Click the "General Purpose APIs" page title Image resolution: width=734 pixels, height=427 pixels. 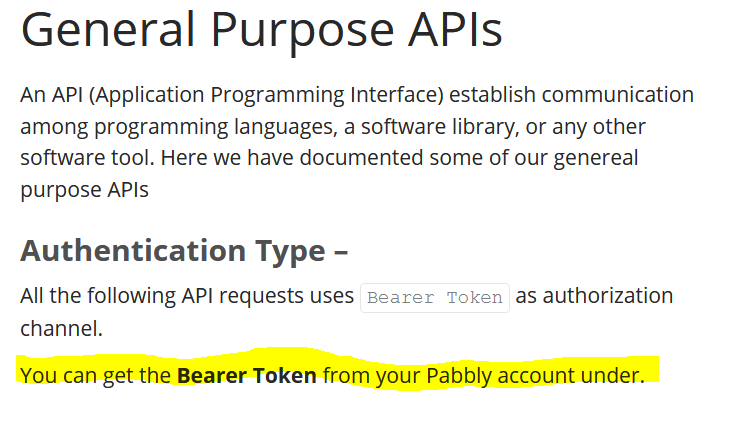point(261,32)
